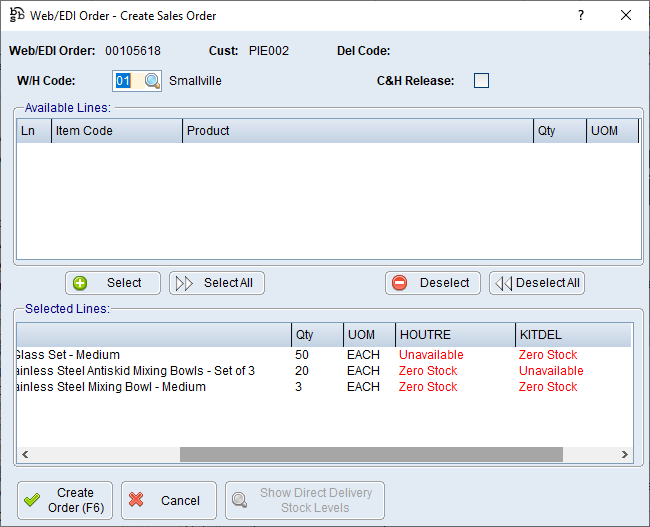Click the red X Cancel button

click(x=166, y=500)
